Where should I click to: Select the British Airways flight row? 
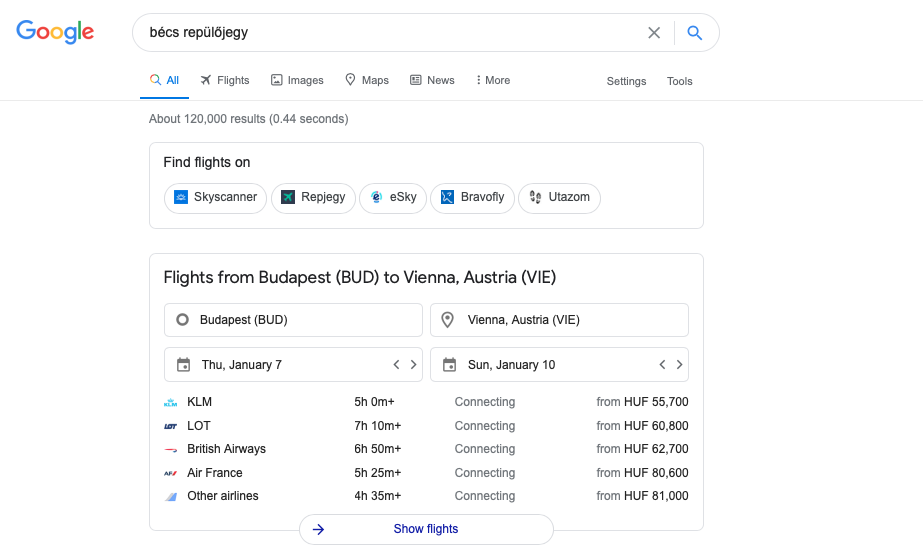[x=426, y=449]
